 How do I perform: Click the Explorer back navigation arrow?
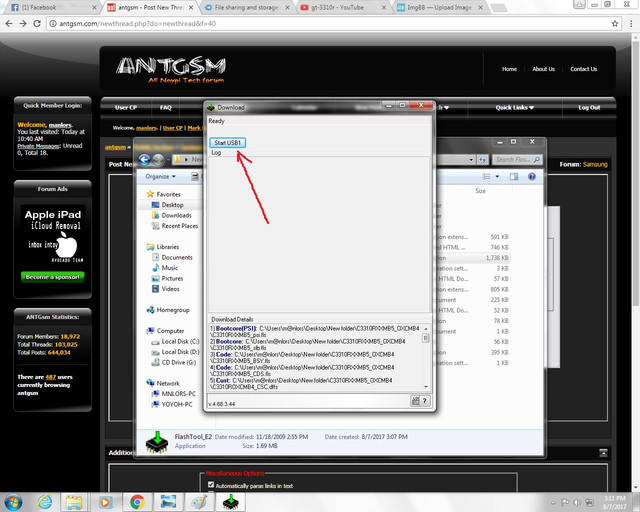tap(144, 160)
